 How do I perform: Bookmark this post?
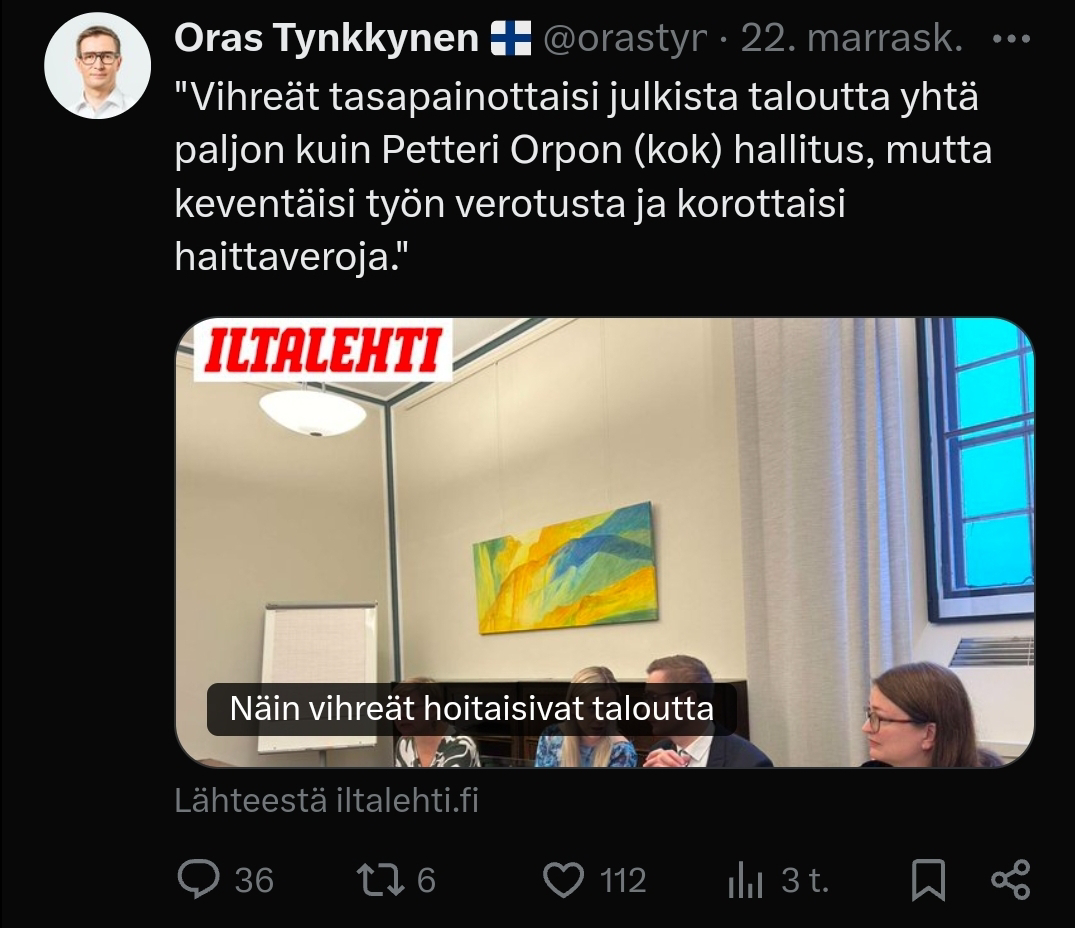click(928, 880)
